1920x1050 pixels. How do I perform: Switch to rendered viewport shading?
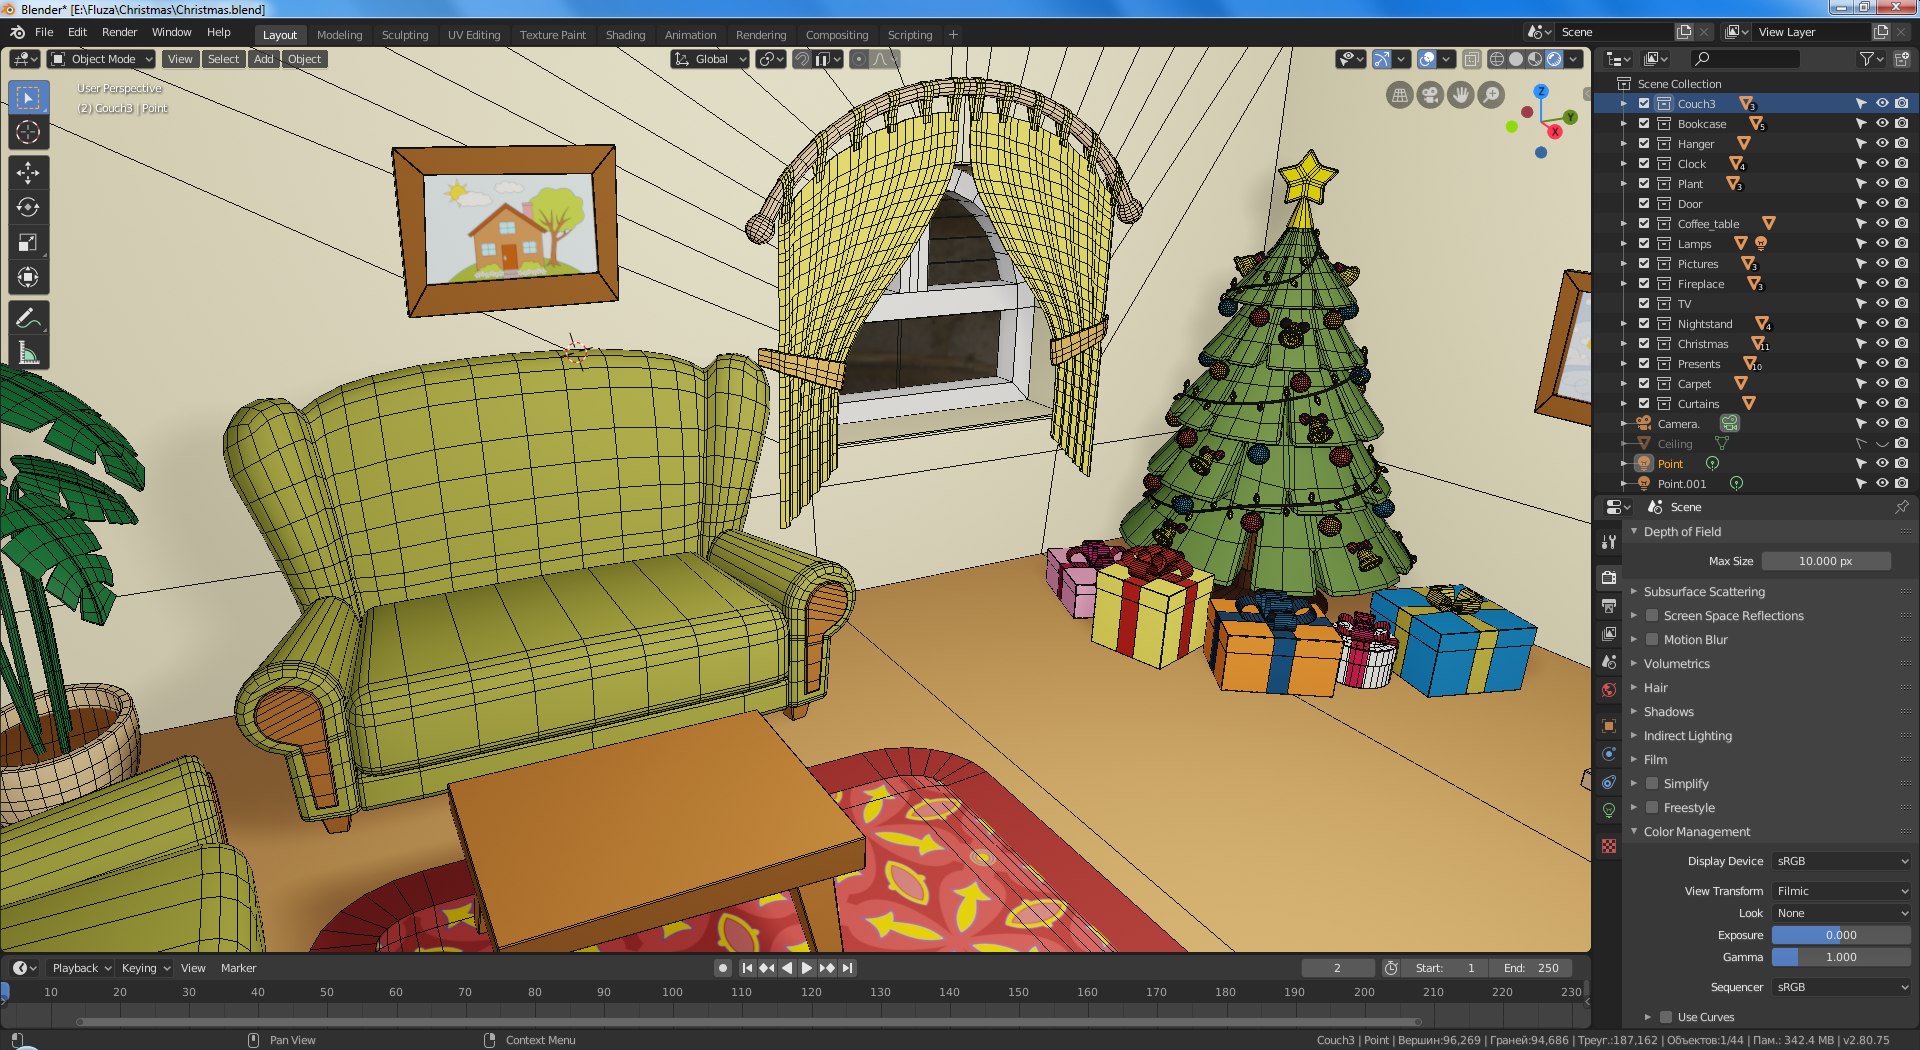point(1554,59)
